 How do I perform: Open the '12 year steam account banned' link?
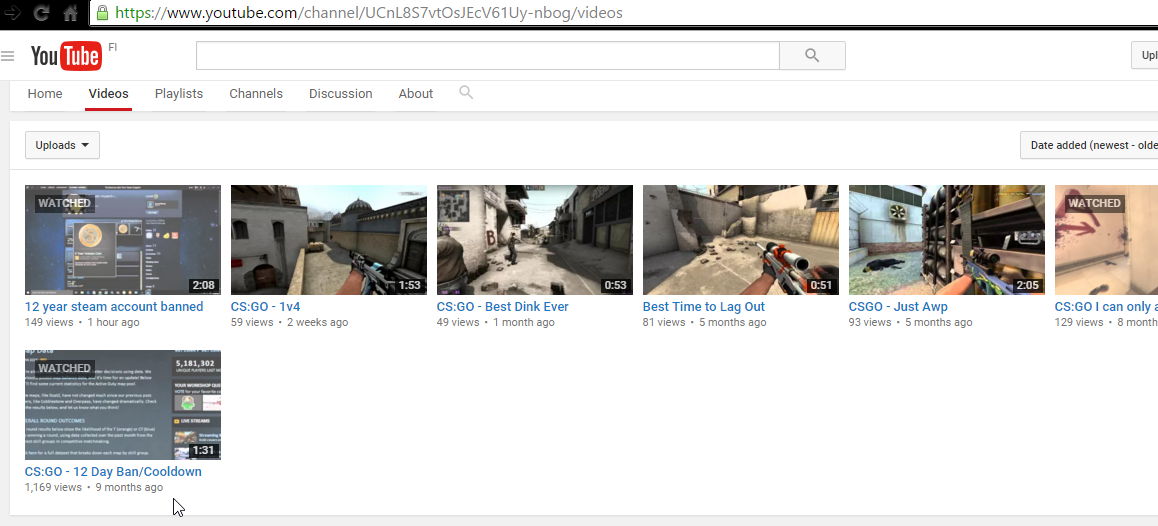tap(114, 307)
